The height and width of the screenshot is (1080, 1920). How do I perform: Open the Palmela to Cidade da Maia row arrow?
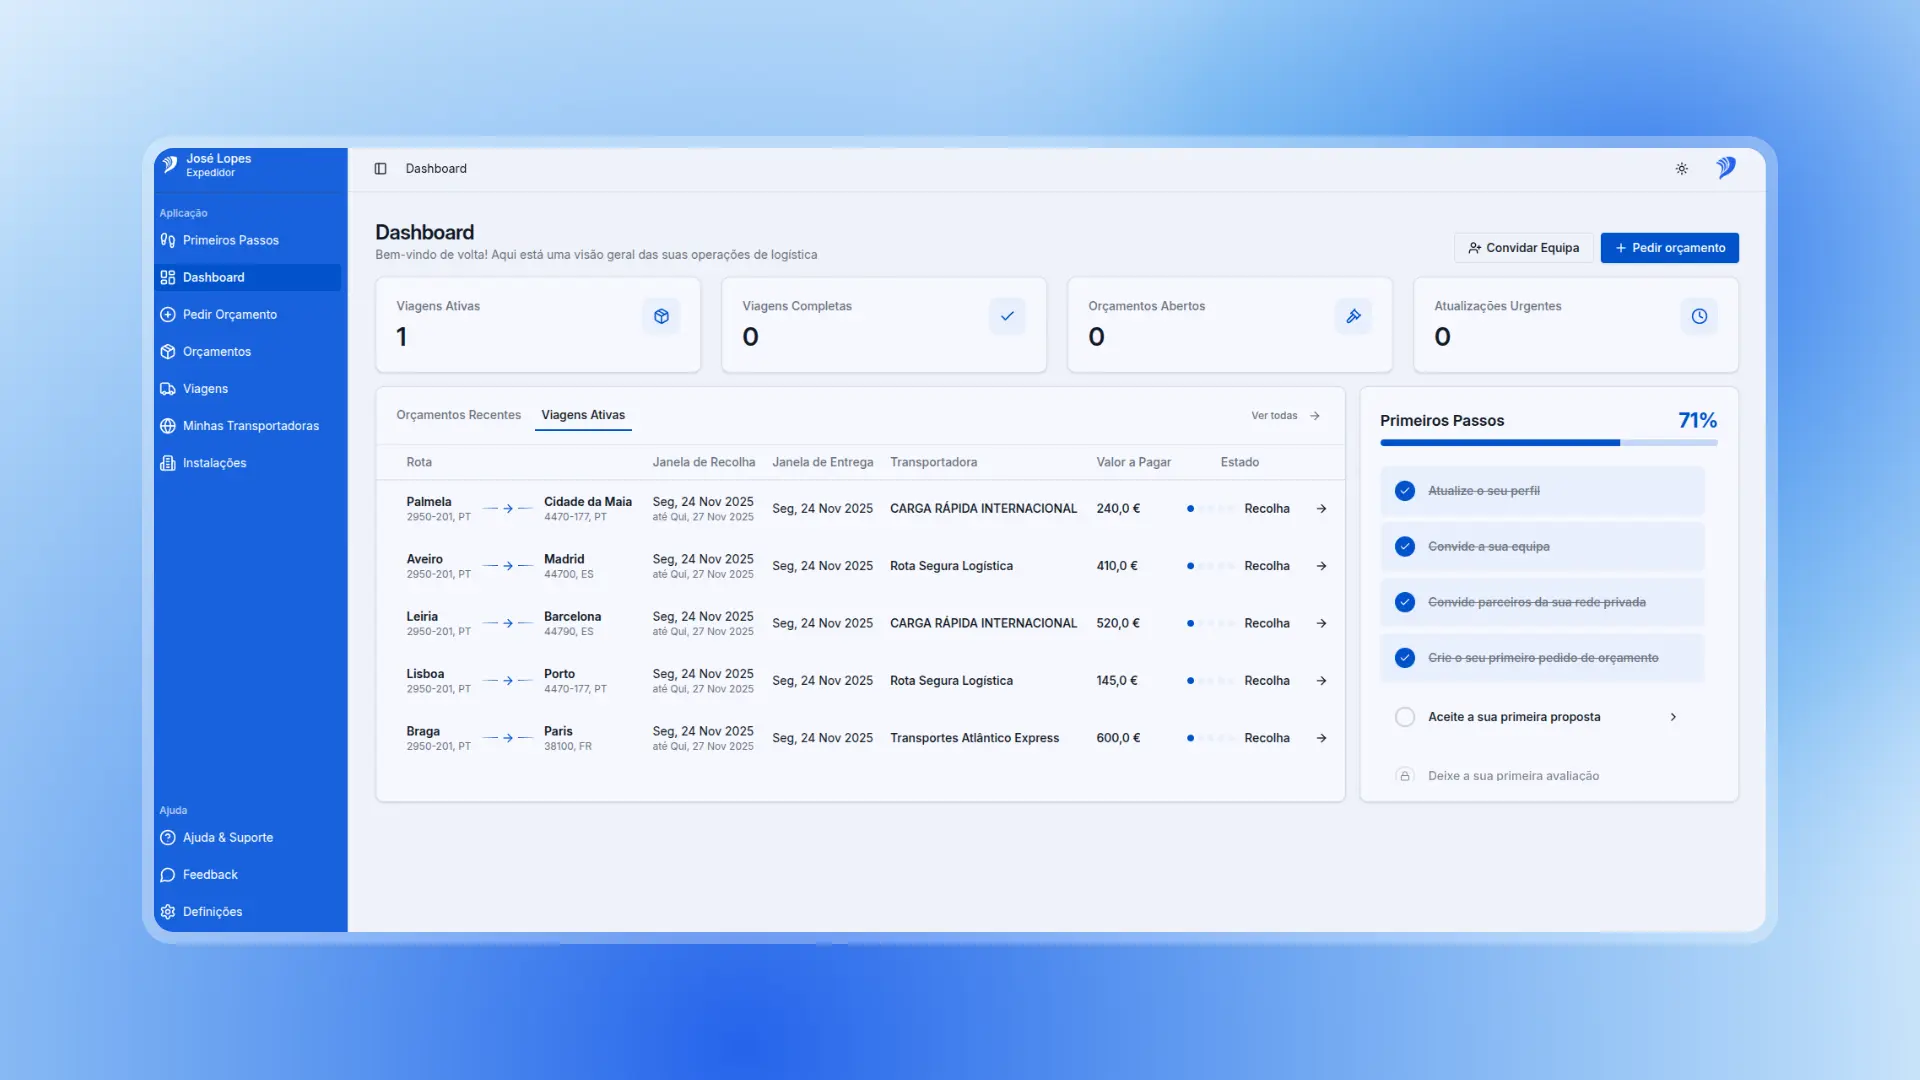pyautogui.click(x=1321, y=509)
